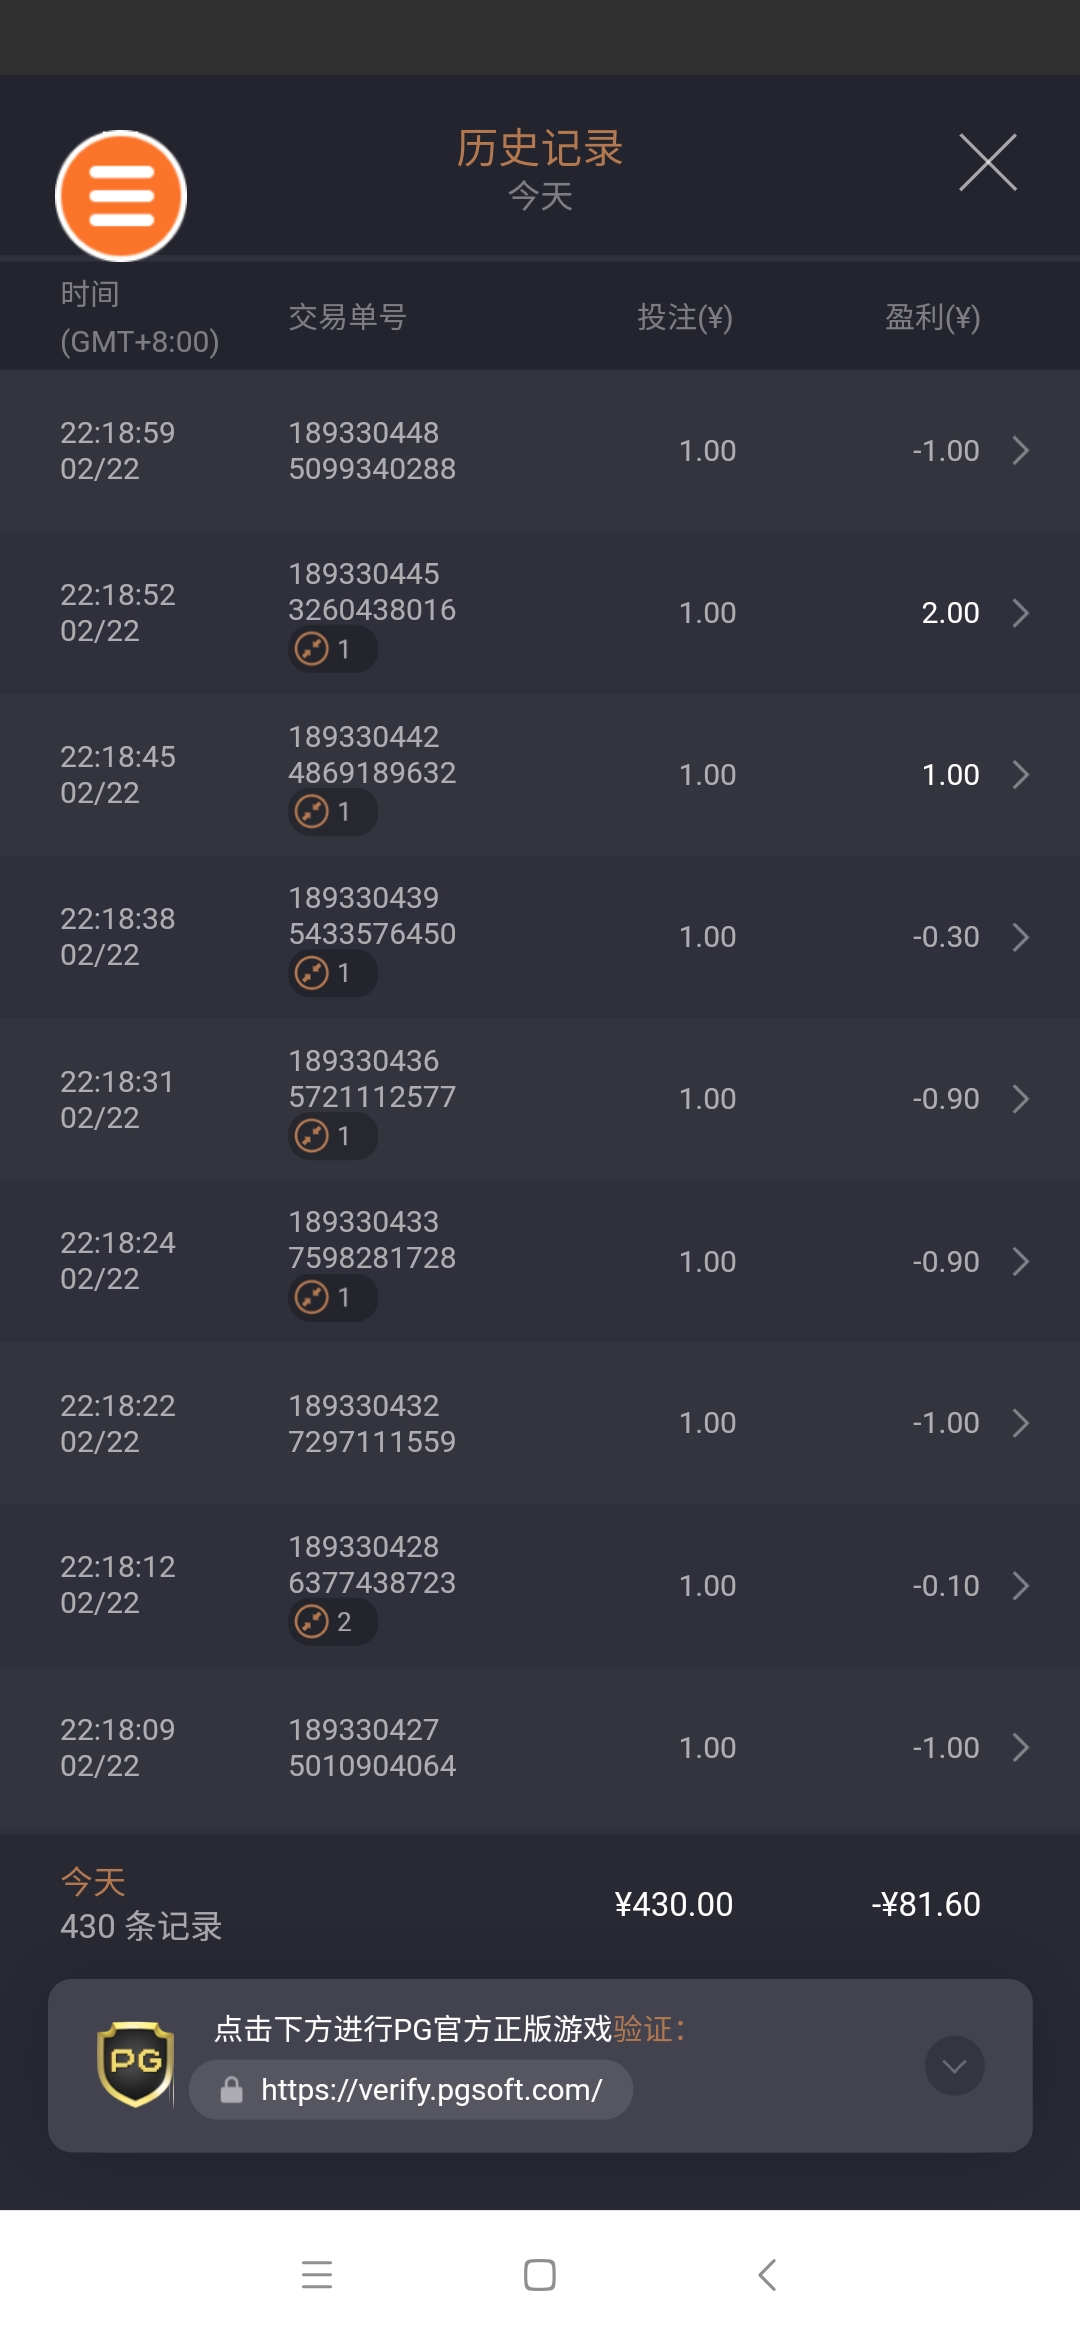Expand the PG verification banner dropdown

click(x=954, y=2066)
